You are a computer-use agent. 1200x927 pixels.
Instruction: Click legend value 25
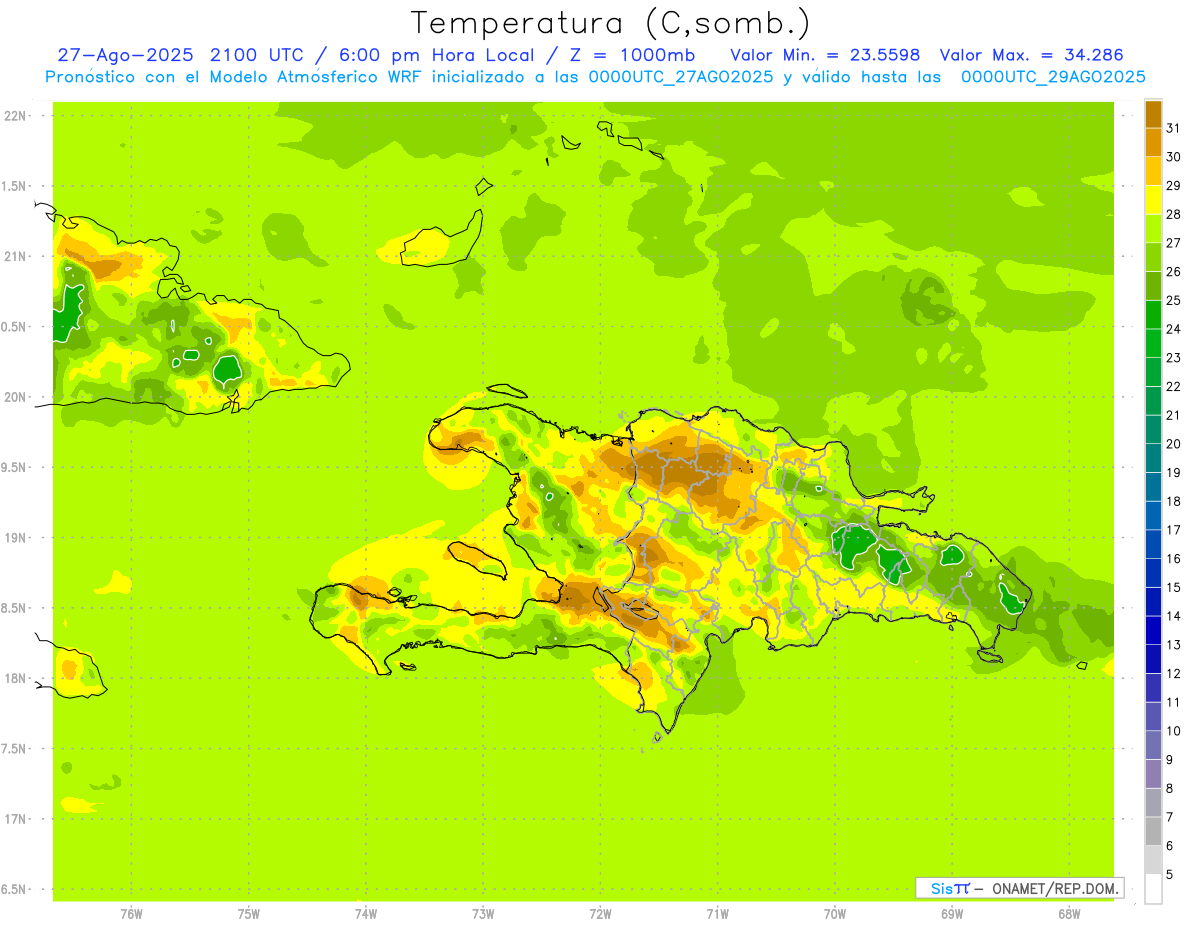[1174, 300]
